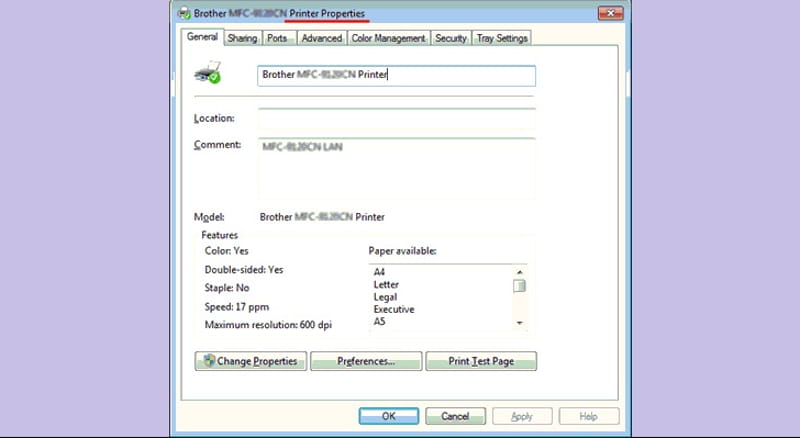800x438 pixels.
Task: Click the printer name input field
Action: tap(396, 75)
